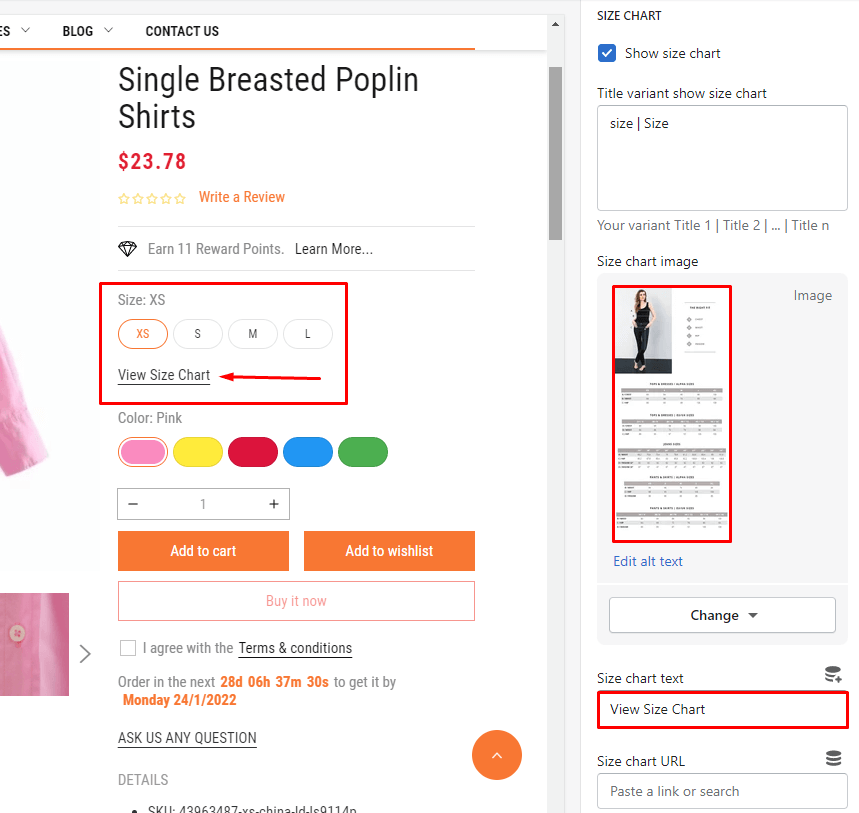
Task: Open the Change image dropdown
Action: (x=722, y=615)
